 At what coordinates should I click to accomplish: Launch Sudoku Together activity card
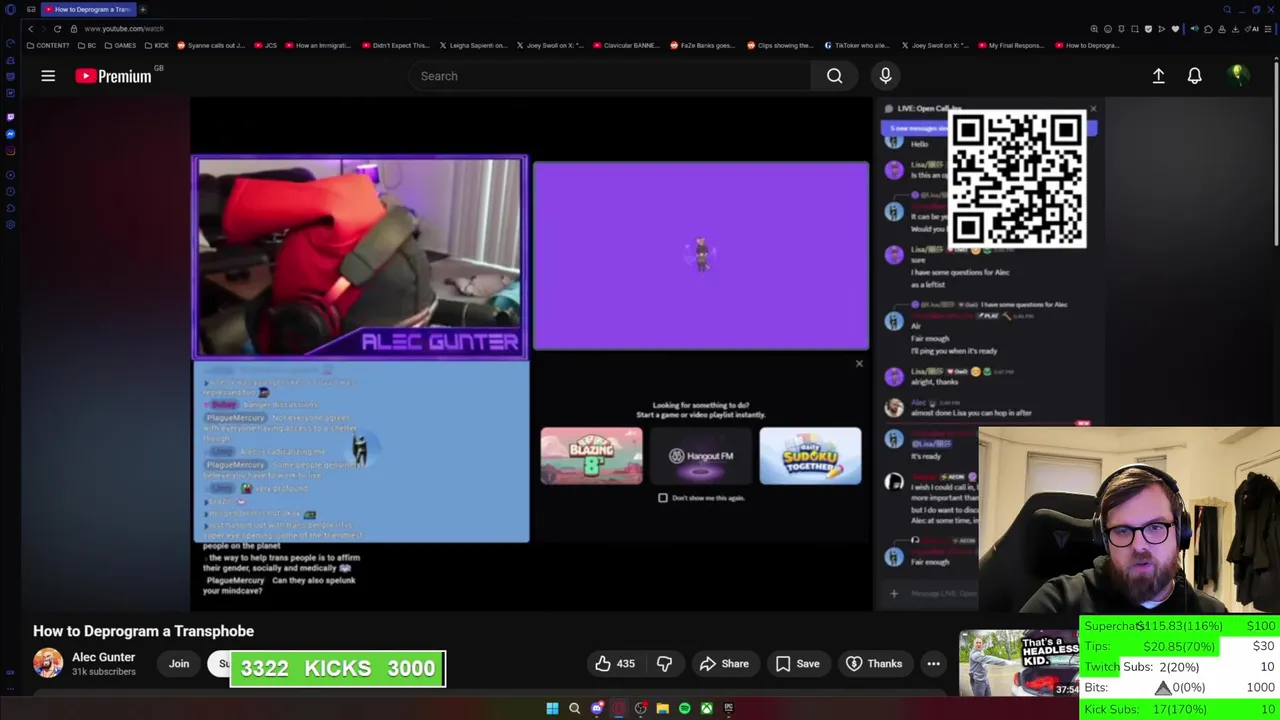tap(810, 456)
